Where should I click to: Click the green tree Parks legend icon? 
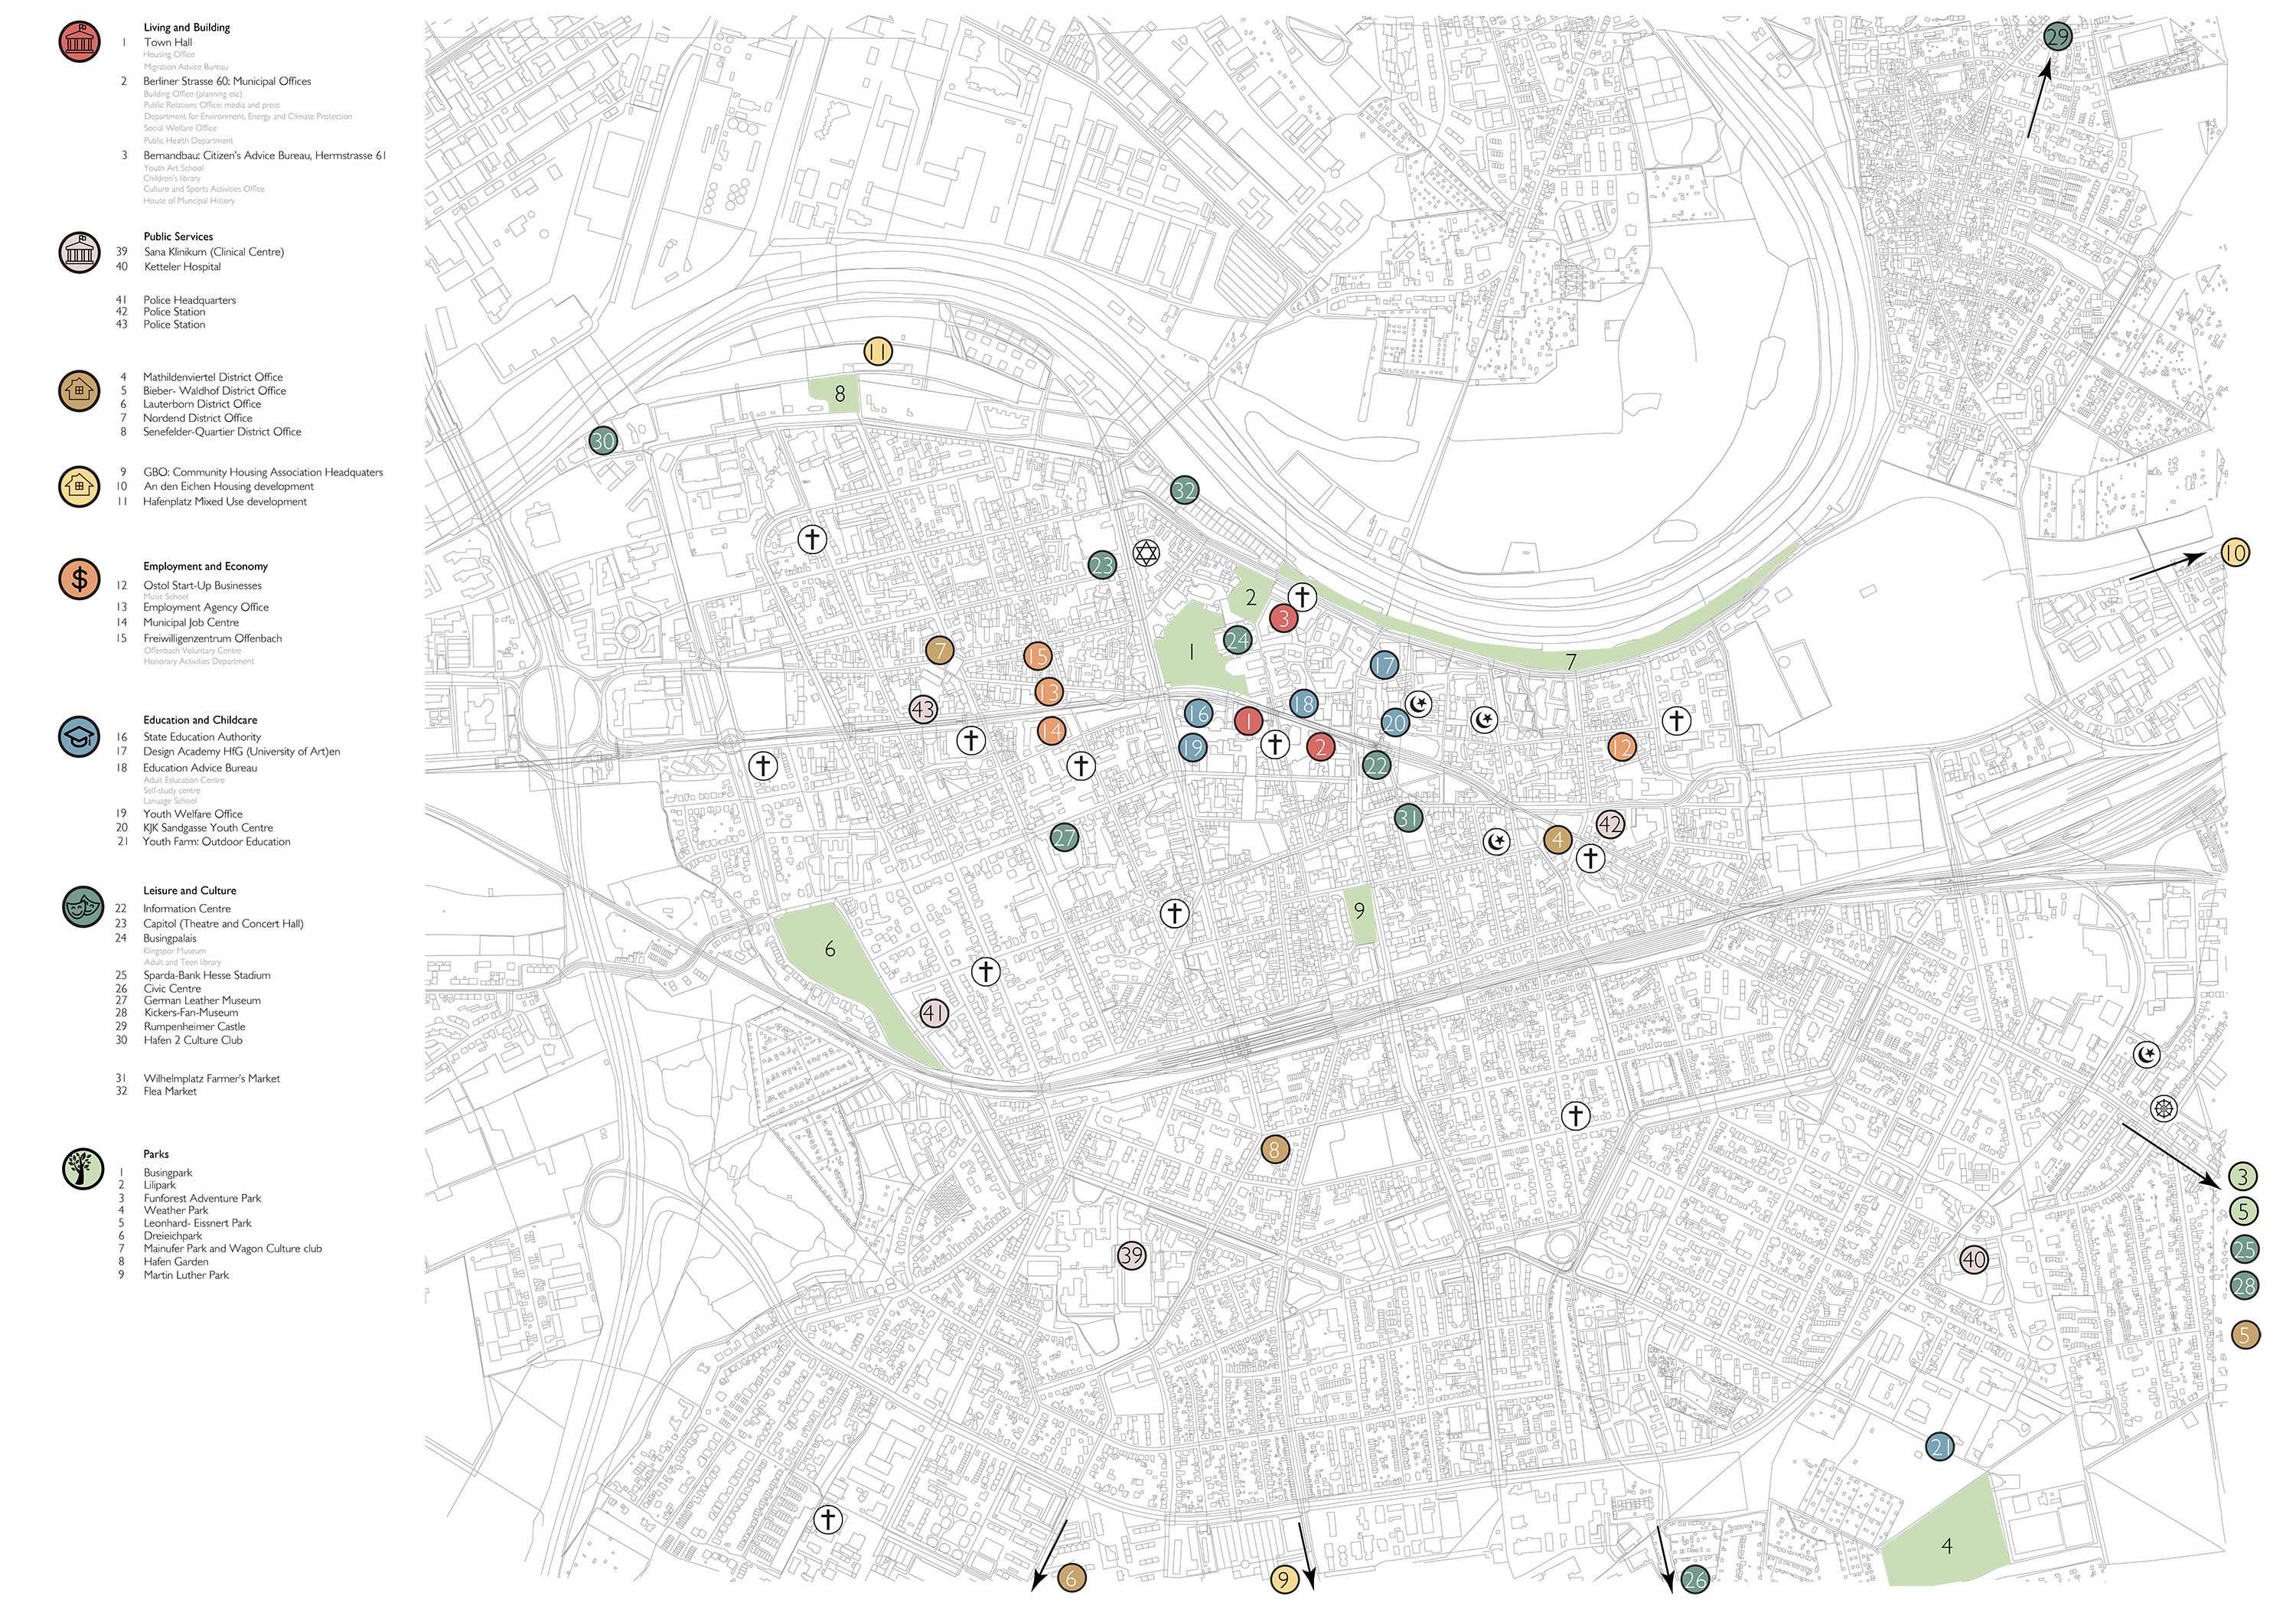click(x=82, y=1169)
